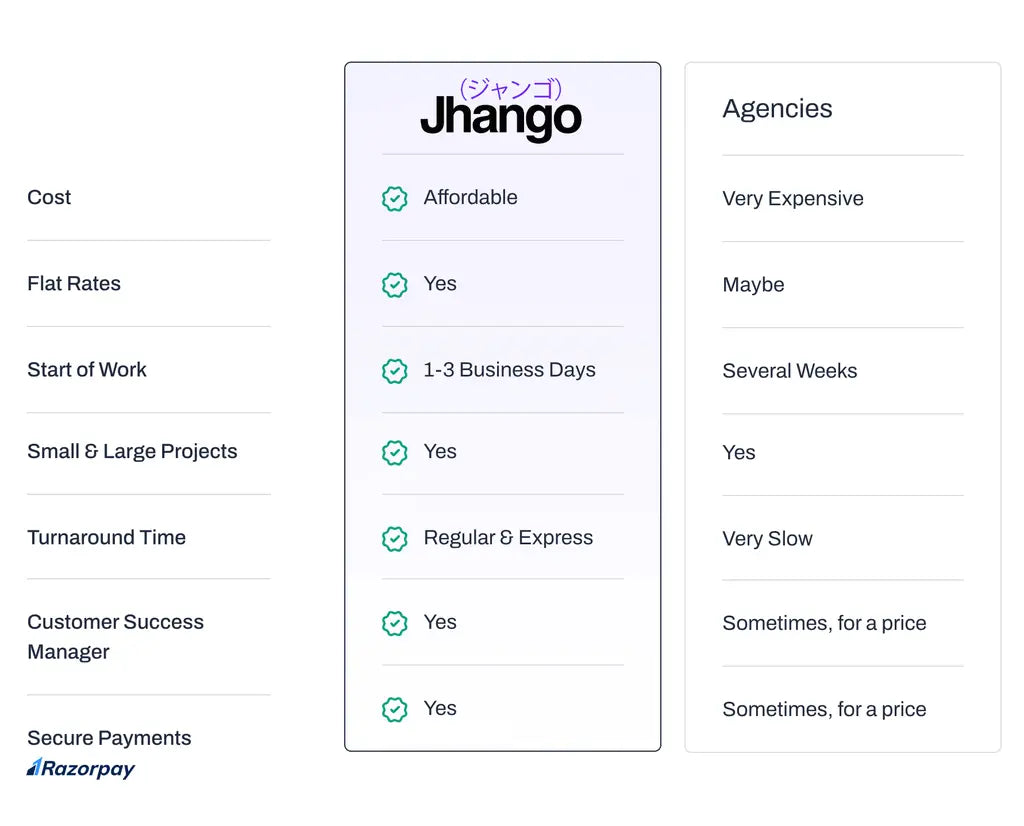
Task: Click Very Expensive in Agencies column
Action: 793,199
